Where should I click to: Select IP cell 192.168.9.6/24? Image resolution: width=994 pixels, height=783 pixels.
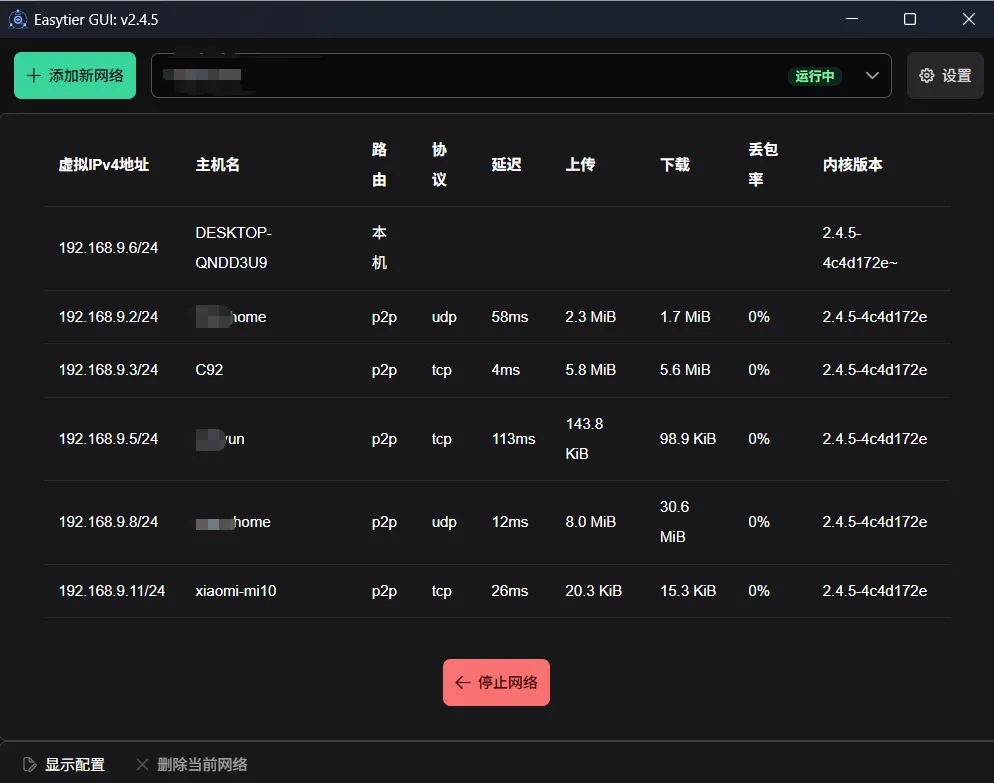(x=108, y=248)
